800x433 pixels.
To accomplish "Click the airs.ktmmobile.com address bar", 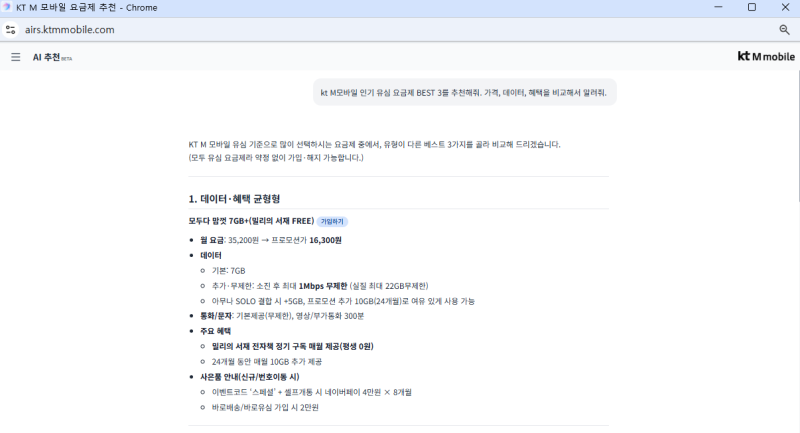I will tap(69, 30).
